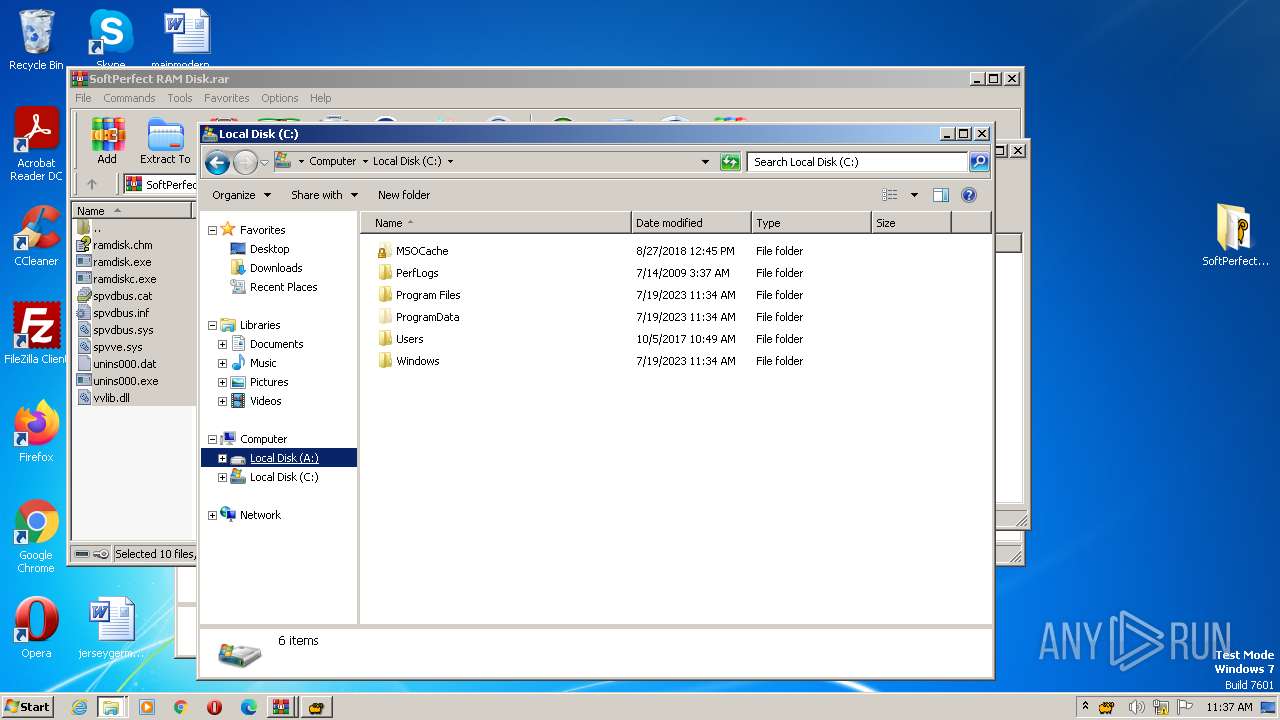Open the previous locations address dropdown
1280x720 pixels.
pos(705,162)
